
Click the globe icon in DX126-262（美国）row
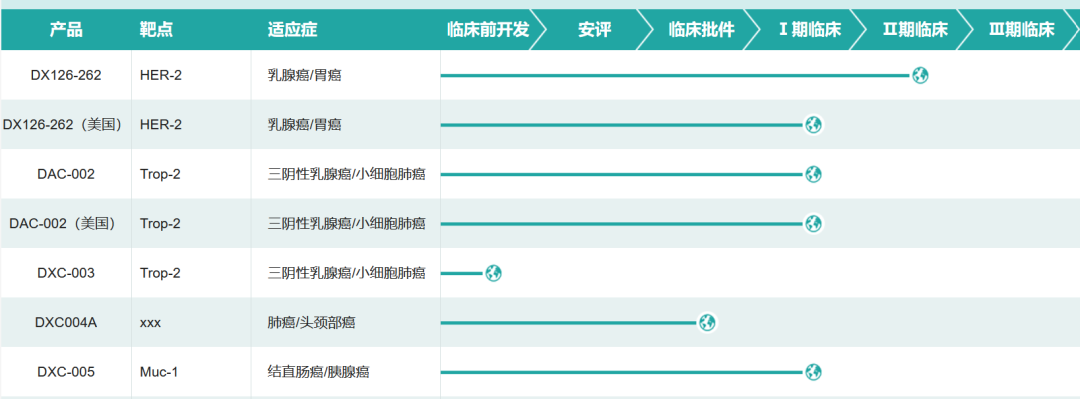click(813, 125)
